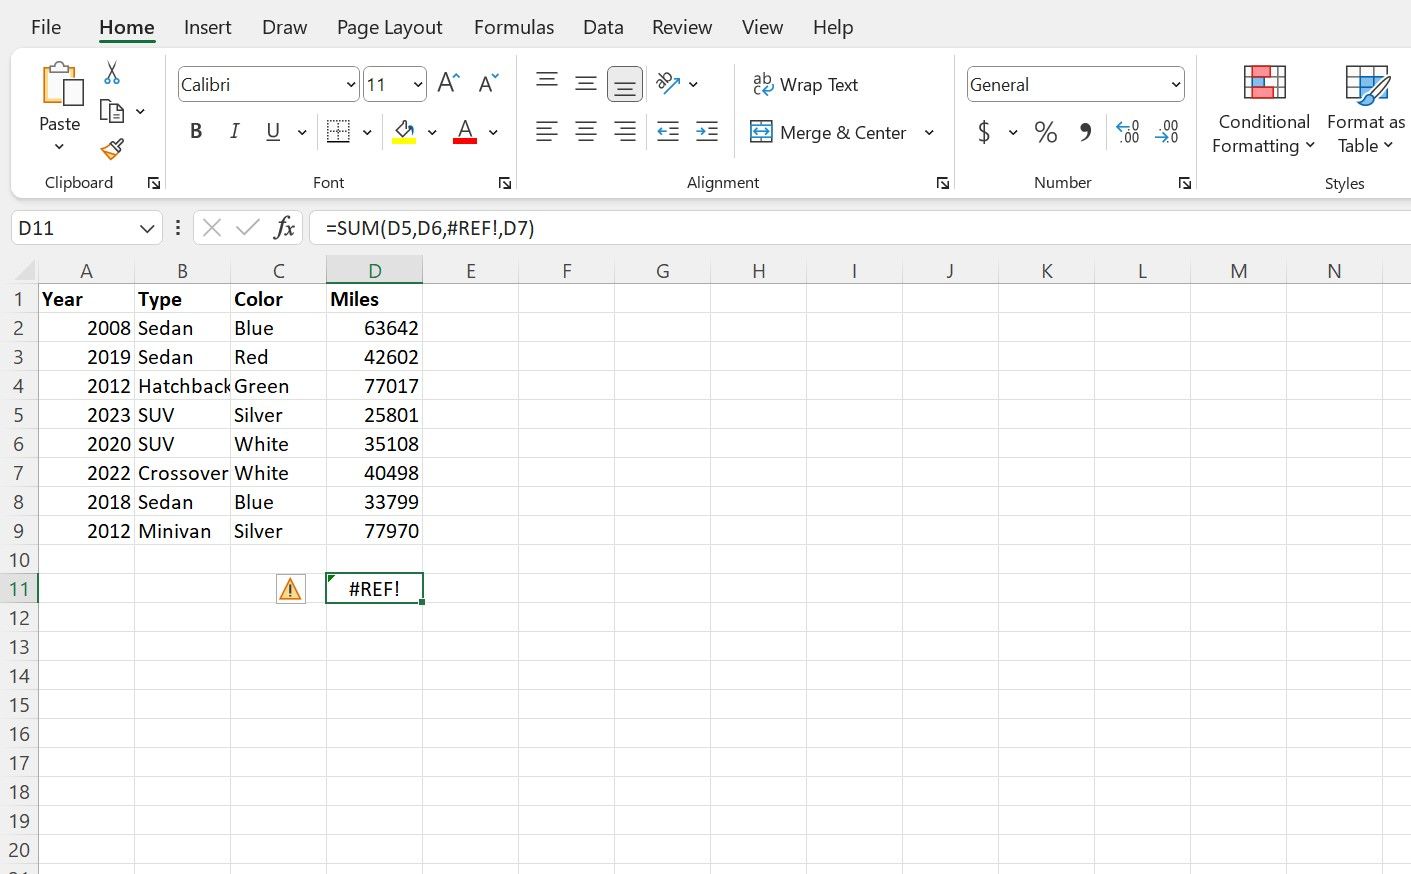The height and width of the screenshot is (874, 1411).
Task: Select the Cut icon
Action: 111,72
